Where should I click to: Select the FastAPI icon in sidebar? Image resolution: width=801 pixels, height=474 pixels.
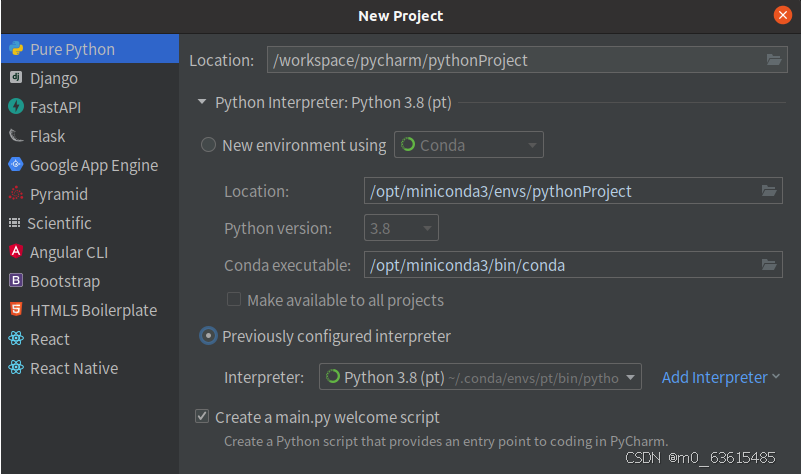16,107
